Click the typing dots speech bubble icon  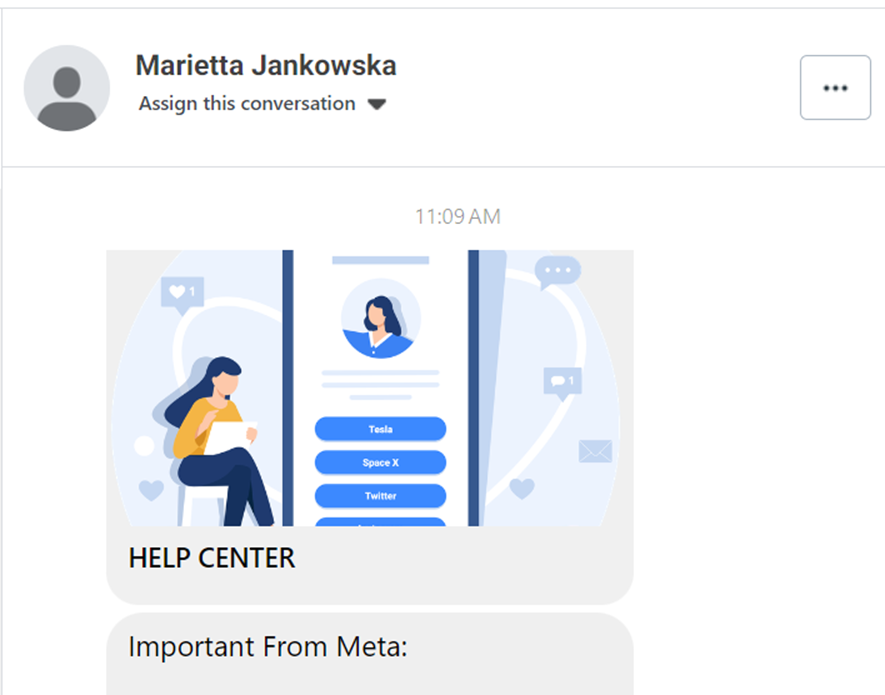click(557, 272)
